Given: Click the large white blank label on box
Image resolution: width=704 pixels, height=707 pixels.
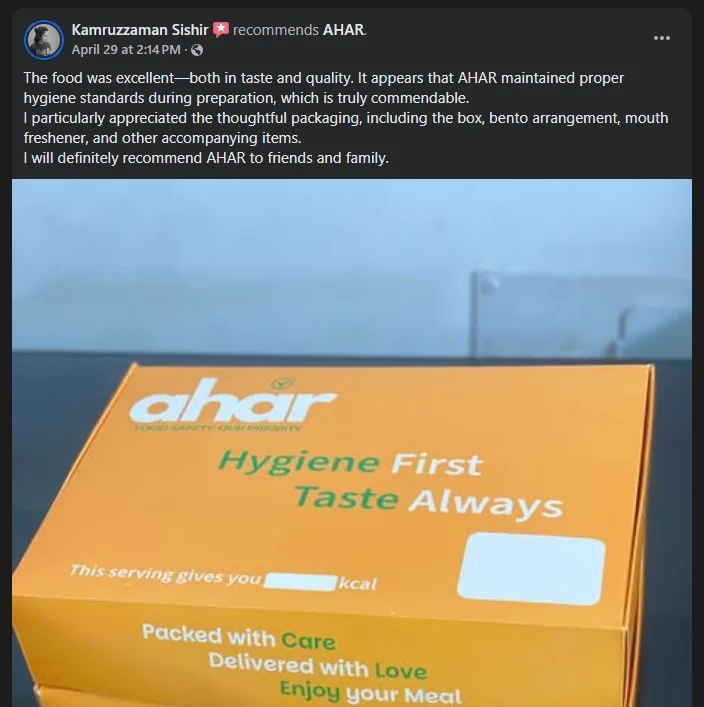Looking at the screenshot, I should (531, 568).
